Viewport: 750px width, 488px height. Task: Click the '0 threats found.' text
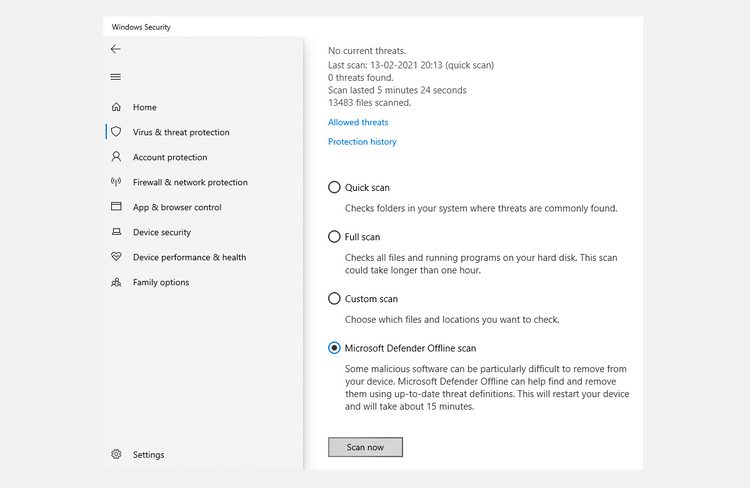tap(361, 78)
